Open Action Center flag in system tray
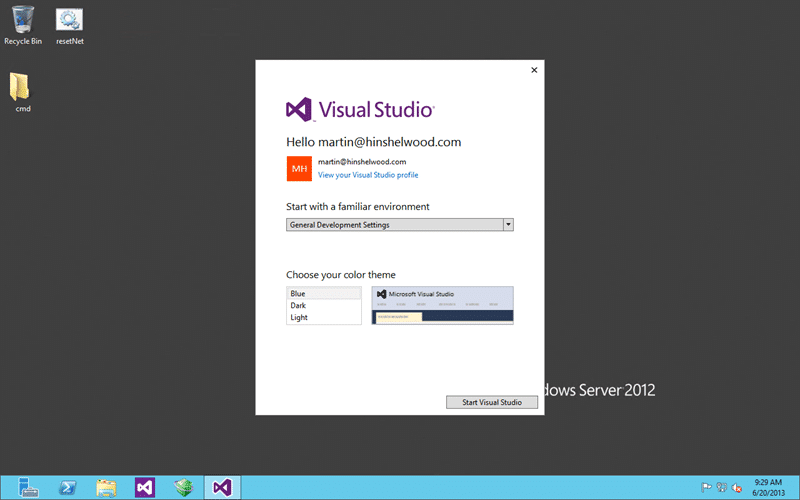Viewport: 800px width, 500px height. pos(706,488)
